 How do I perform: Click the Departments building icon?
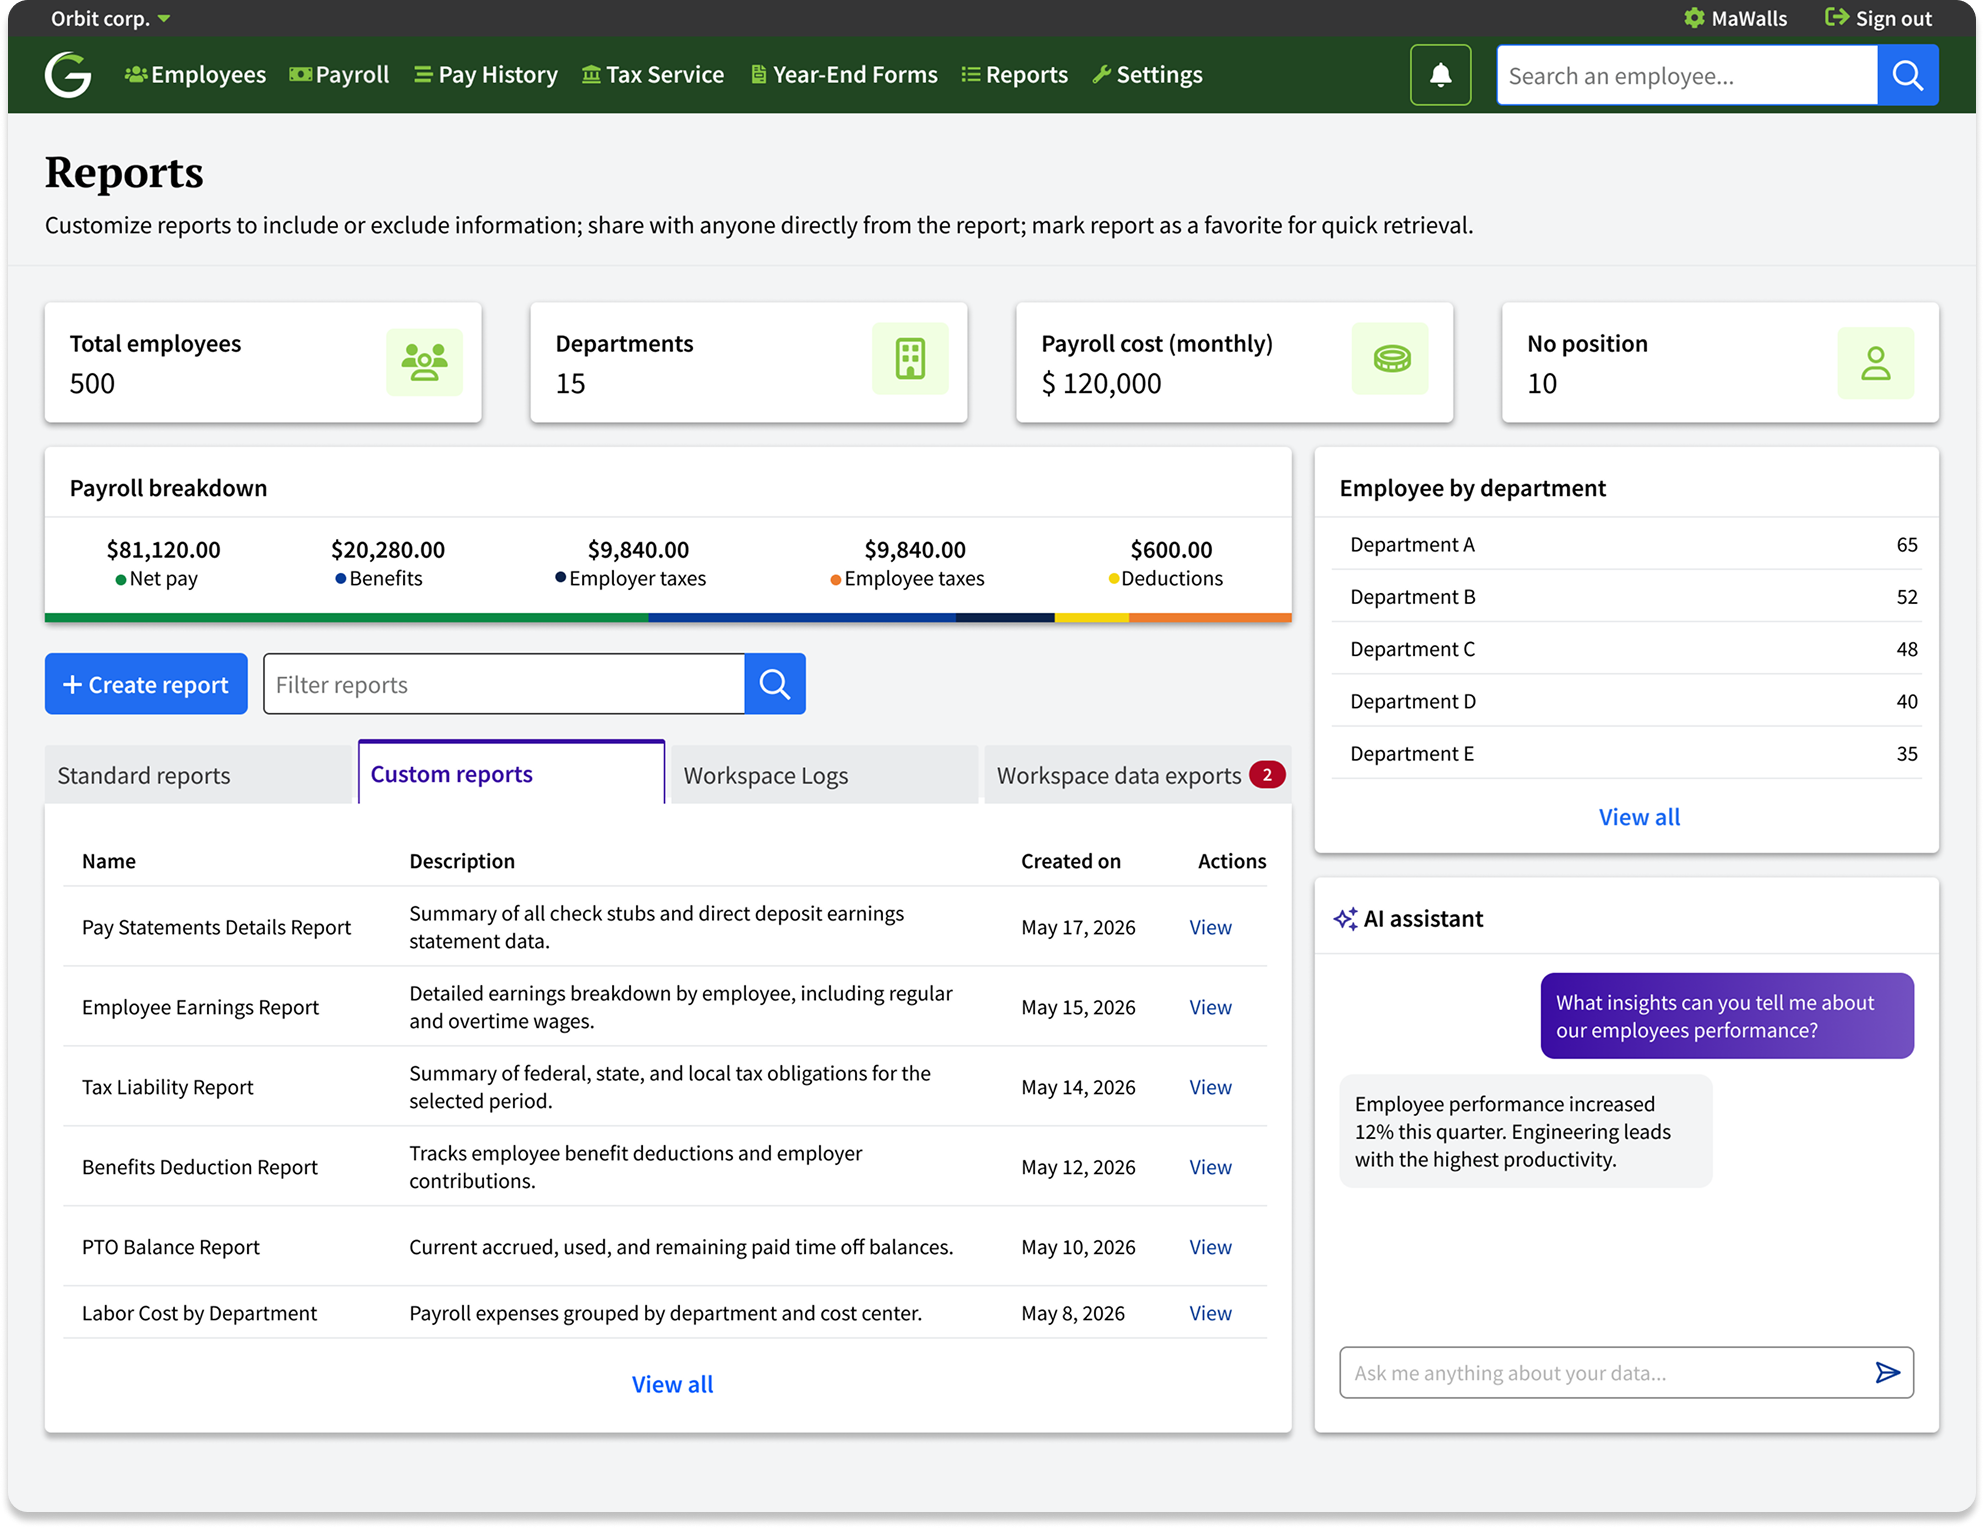(x=910, y=358)
